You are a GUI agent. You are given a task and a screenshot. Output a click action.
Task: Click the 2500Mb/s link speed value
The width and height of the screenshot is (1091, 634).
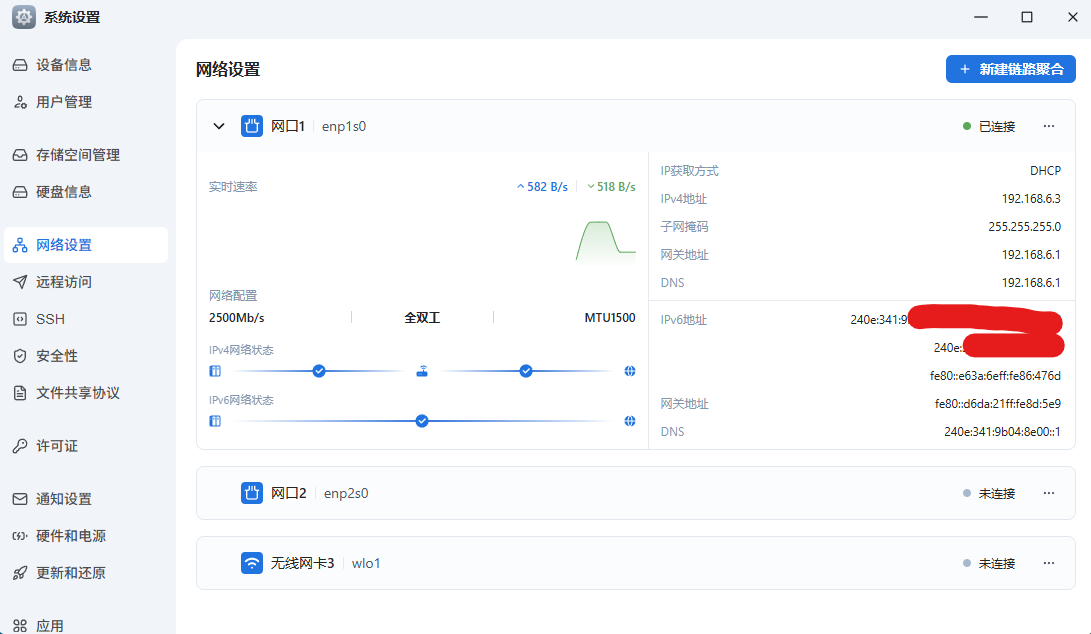coord(237,317)
